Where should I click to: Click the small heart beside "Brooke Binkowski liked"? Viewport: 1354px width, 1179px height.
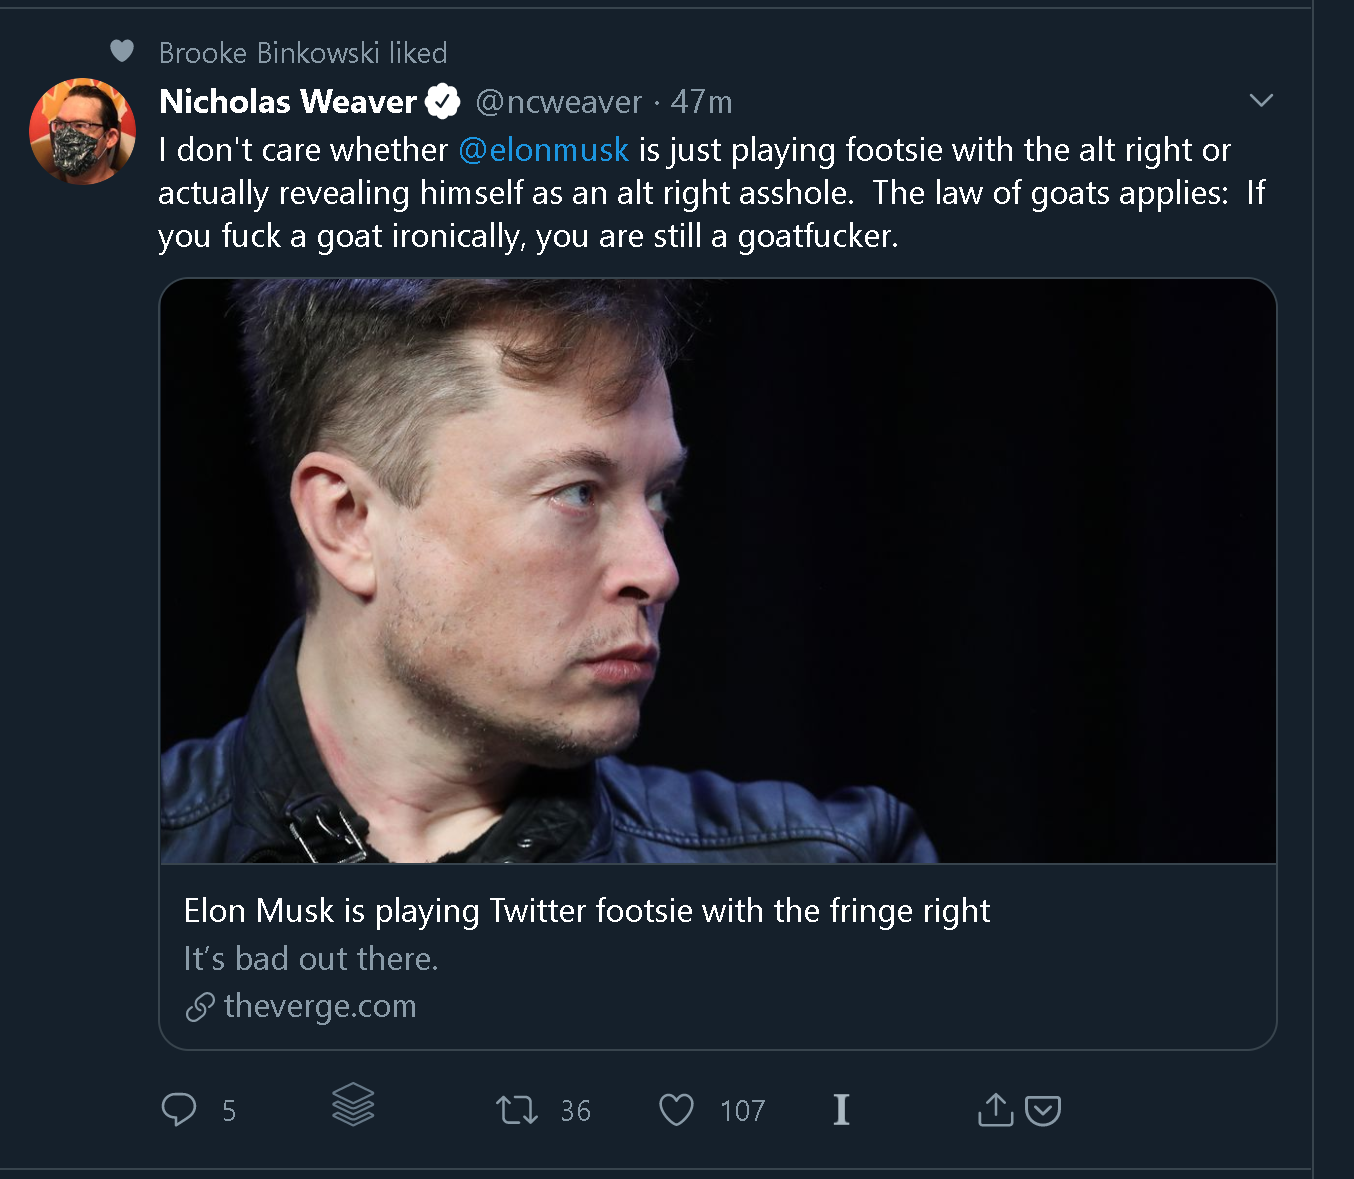coord(122,51)
